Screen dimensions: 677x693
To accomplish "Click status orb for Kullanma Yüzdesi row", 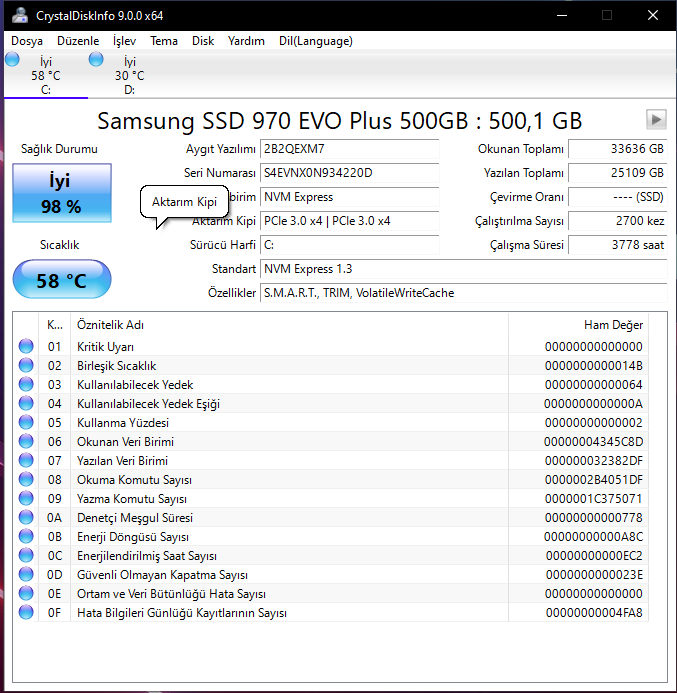I will (26, 422).
